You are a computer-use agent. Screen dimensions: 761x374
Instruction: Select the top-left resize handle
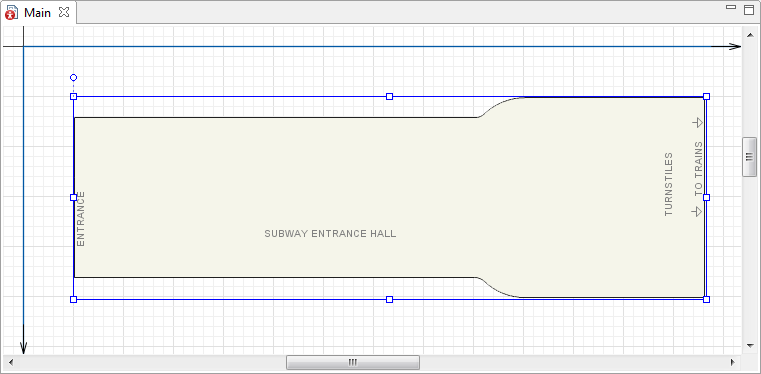point(73,97)
